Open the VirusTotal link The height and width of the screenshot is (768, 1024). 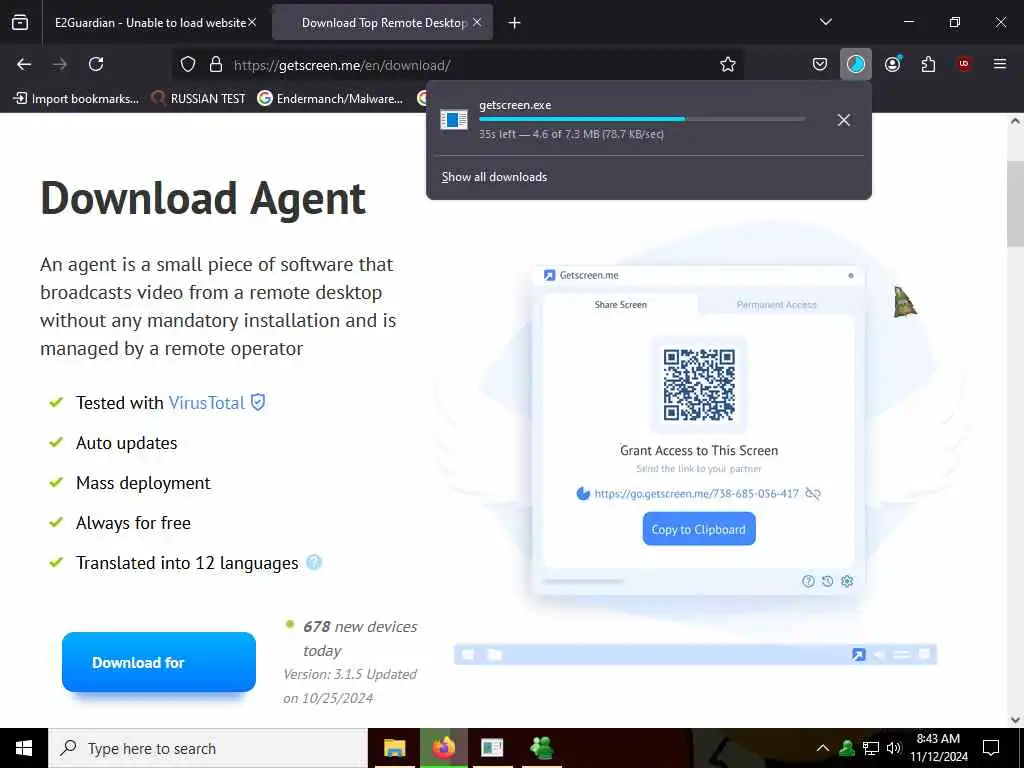(206, 403)
